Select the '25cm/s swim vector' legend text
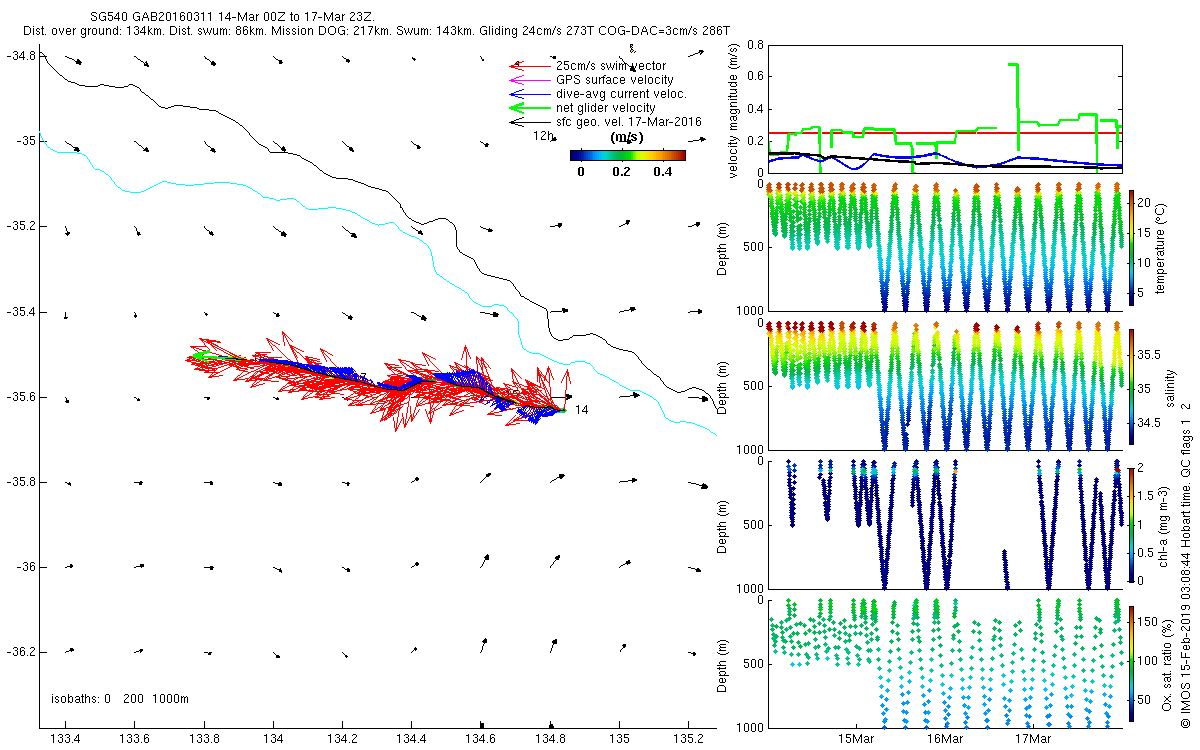1200x750 pixels. coord(612,66)
